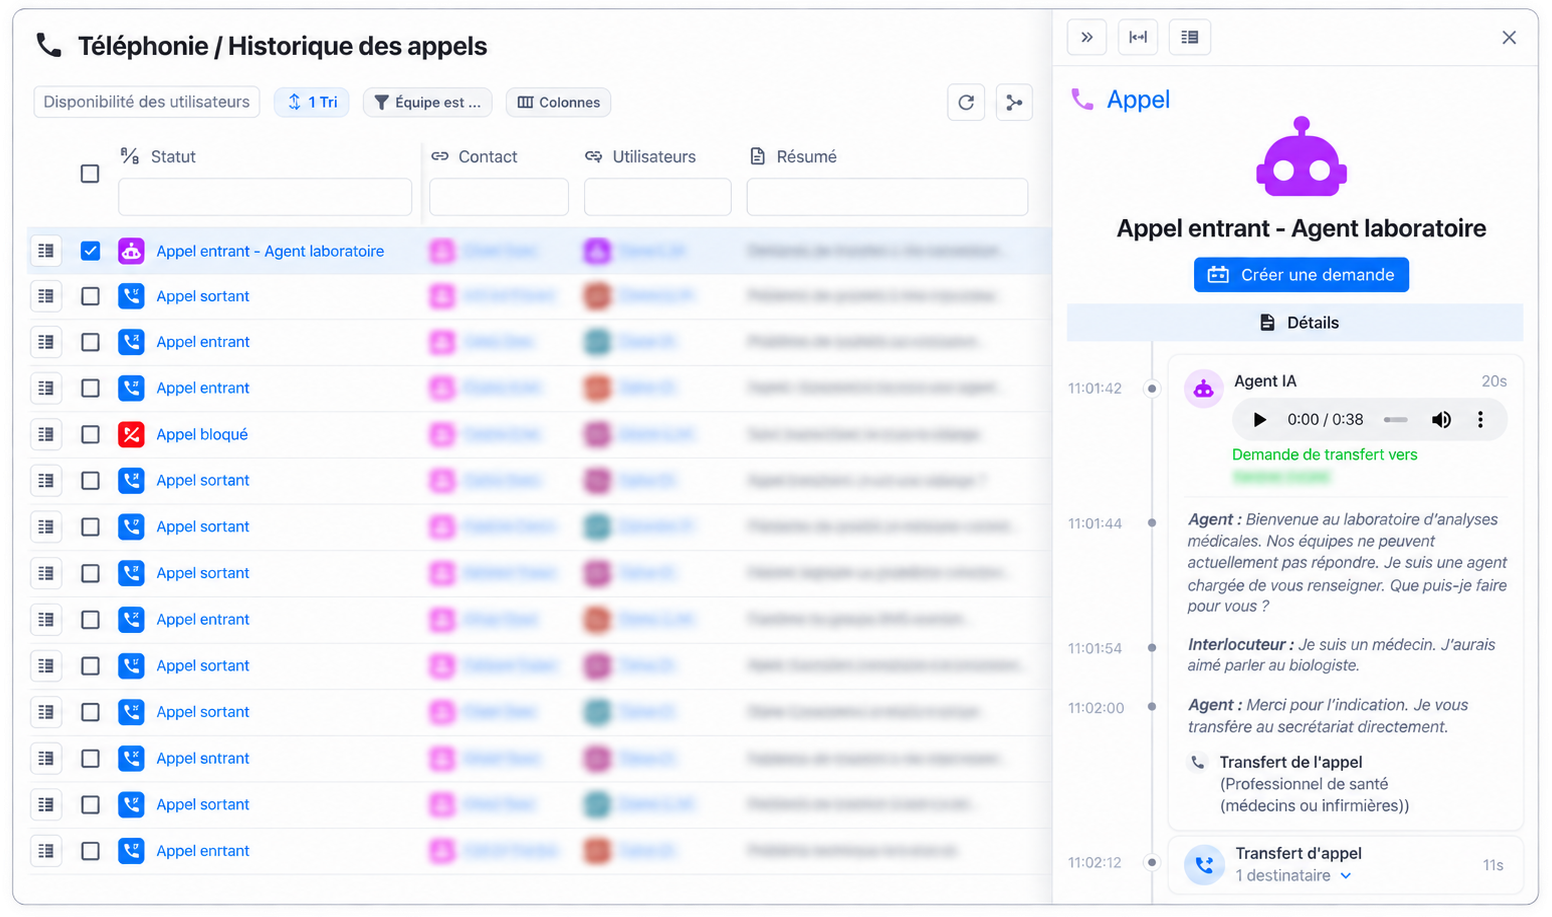
Task: Open audio player three-dot options menu
Action: tap(1480, 420)
